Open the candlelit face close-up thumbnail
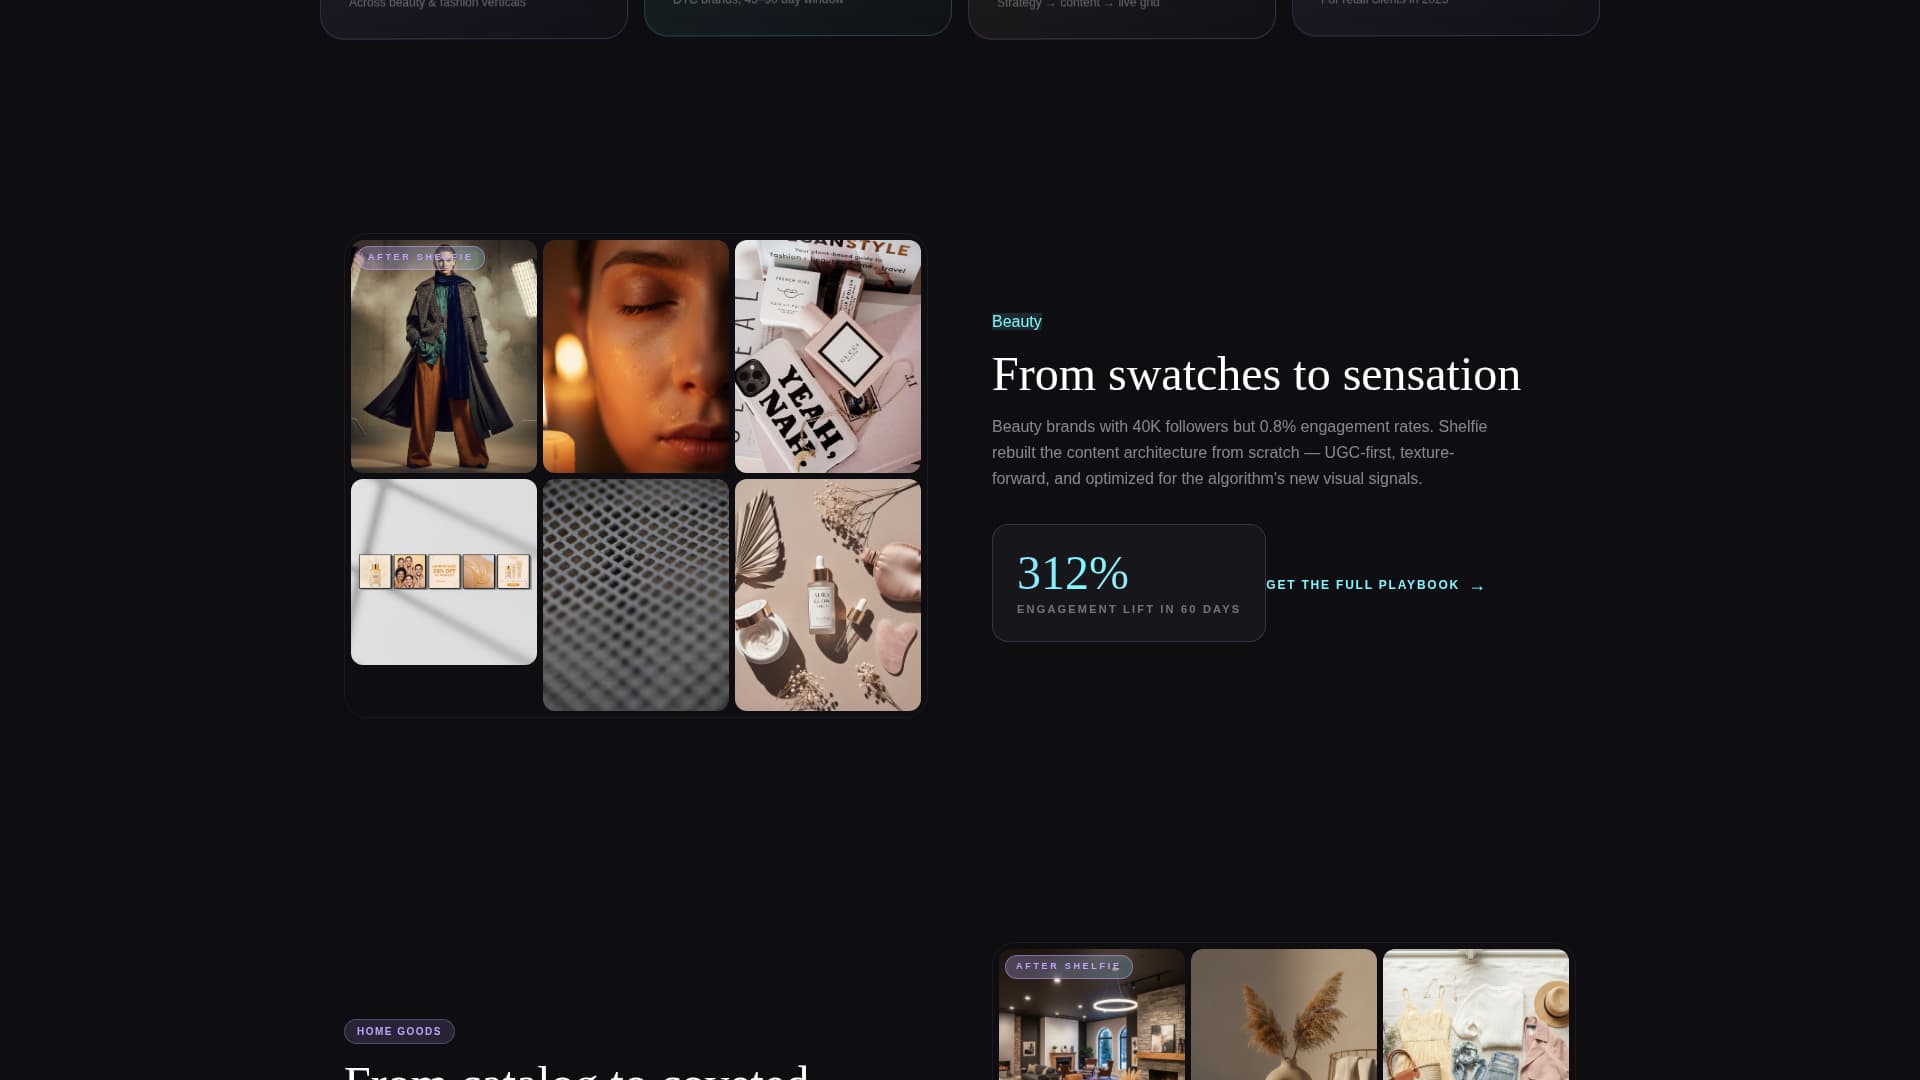The height and width of the screenshot is (1080, 1920). 636,356
